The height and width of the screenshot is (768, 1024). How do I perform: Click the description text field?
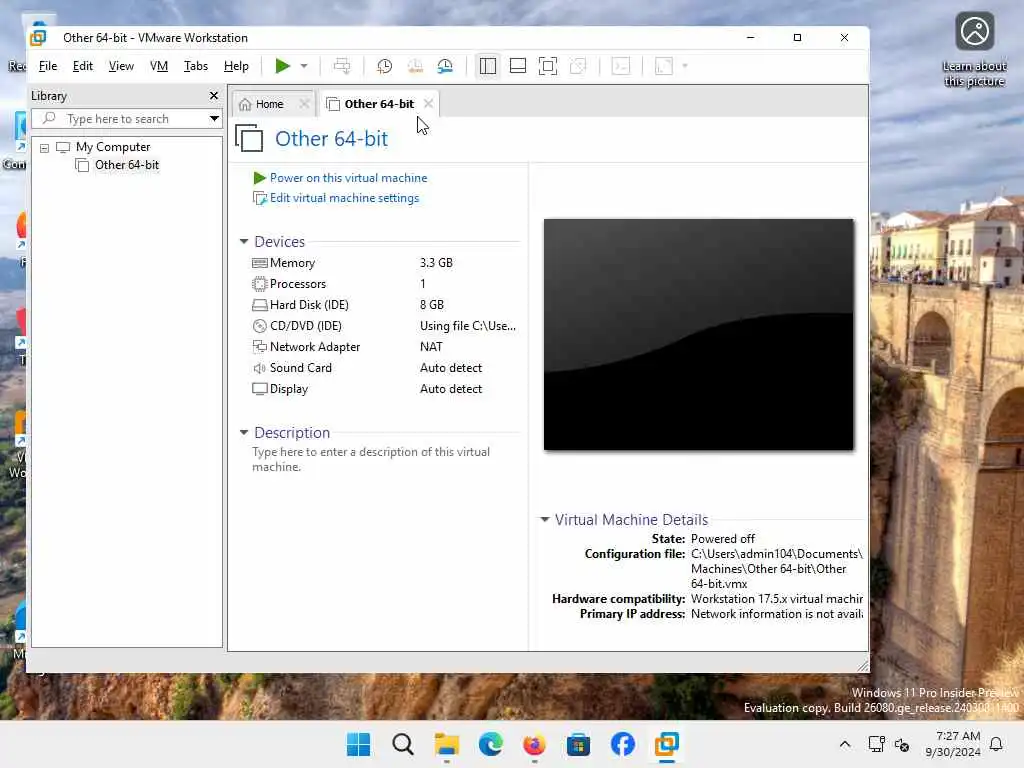pyautogui.click(x=371, y=459)
